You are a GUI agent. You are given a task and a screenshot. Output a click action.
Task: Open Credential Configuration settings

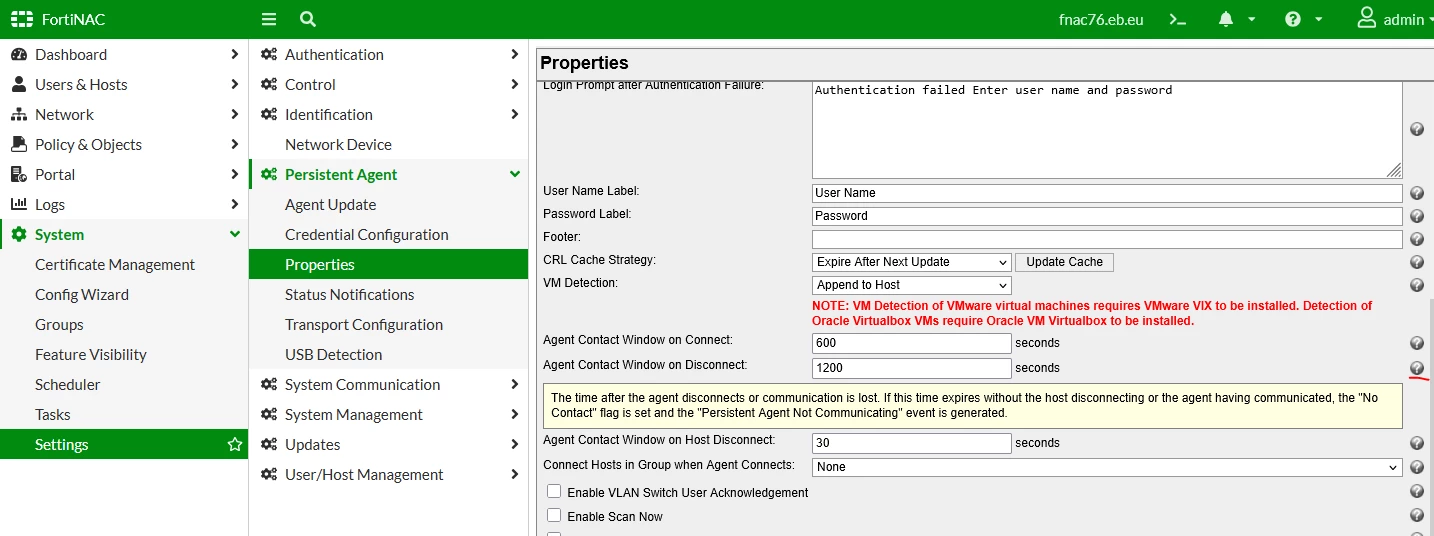point(367,234)
